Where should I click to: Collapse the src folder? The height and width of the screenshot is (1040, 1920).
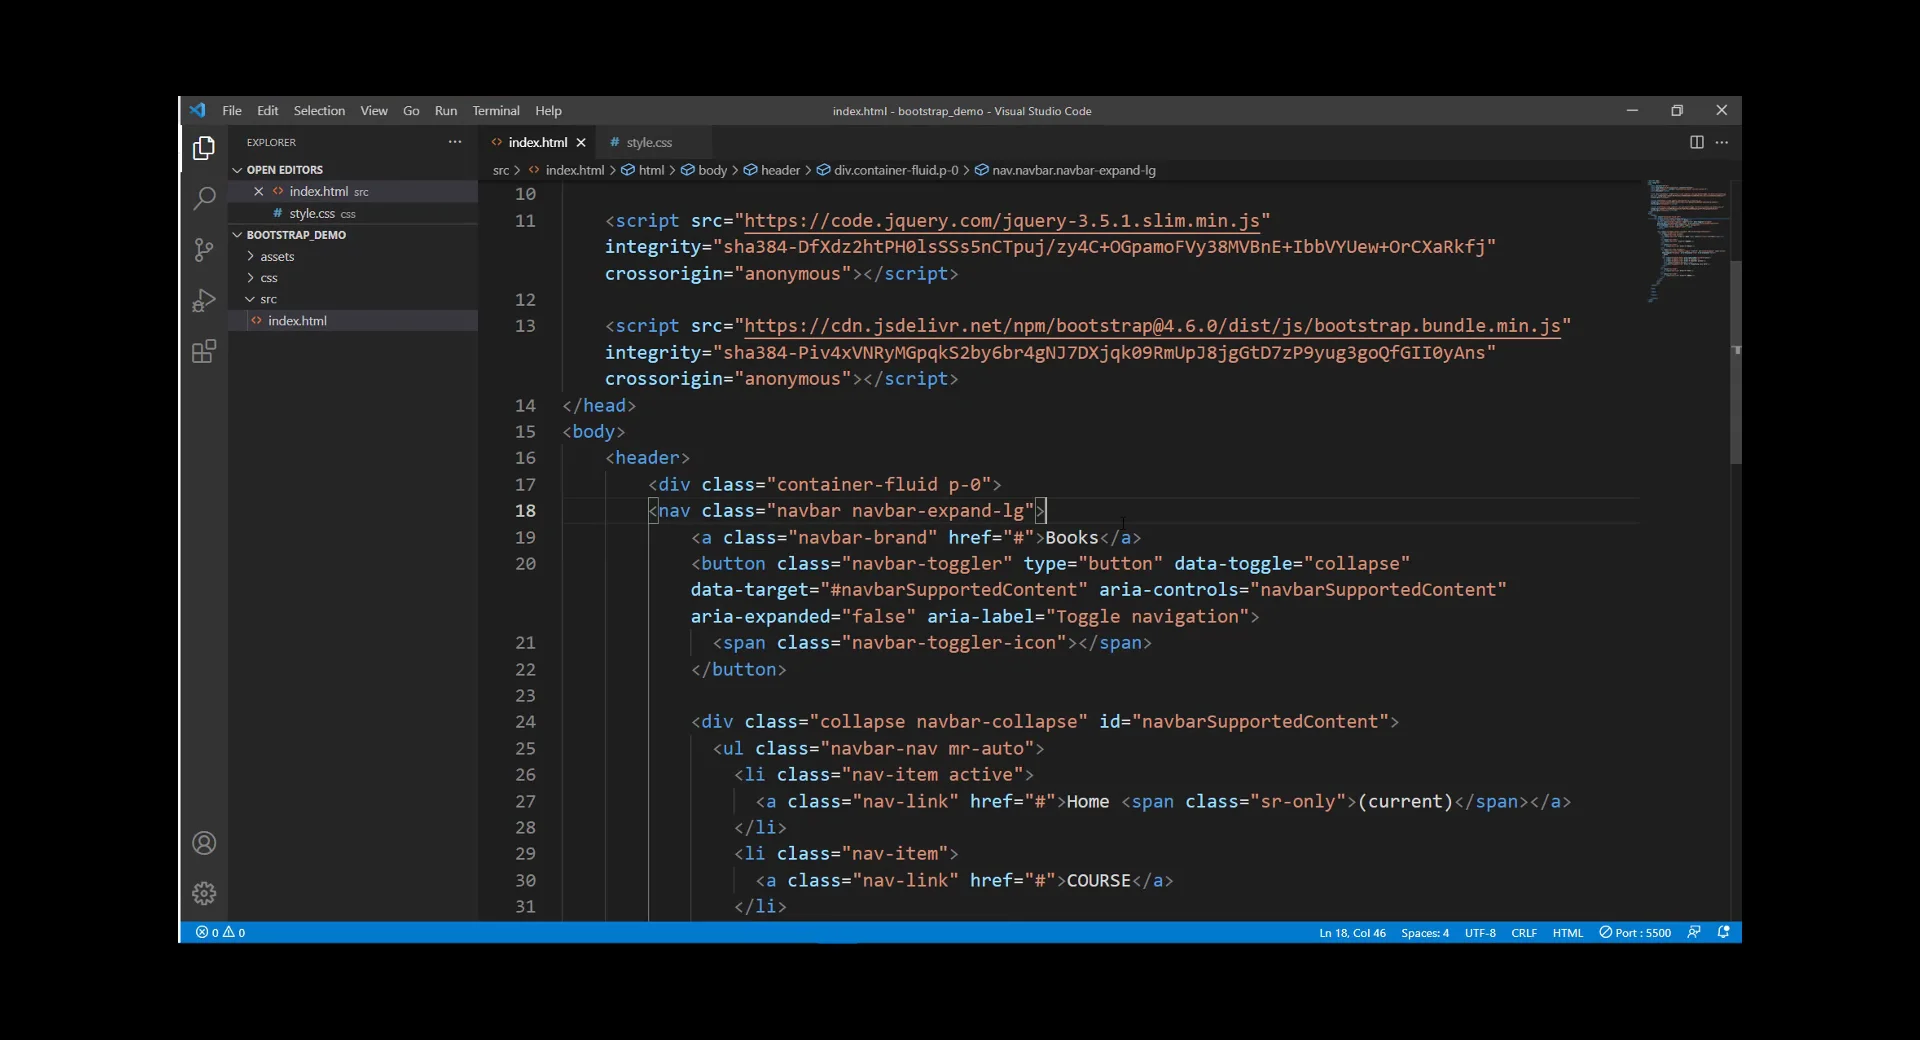pyautogui.click(x=268, y=299)
